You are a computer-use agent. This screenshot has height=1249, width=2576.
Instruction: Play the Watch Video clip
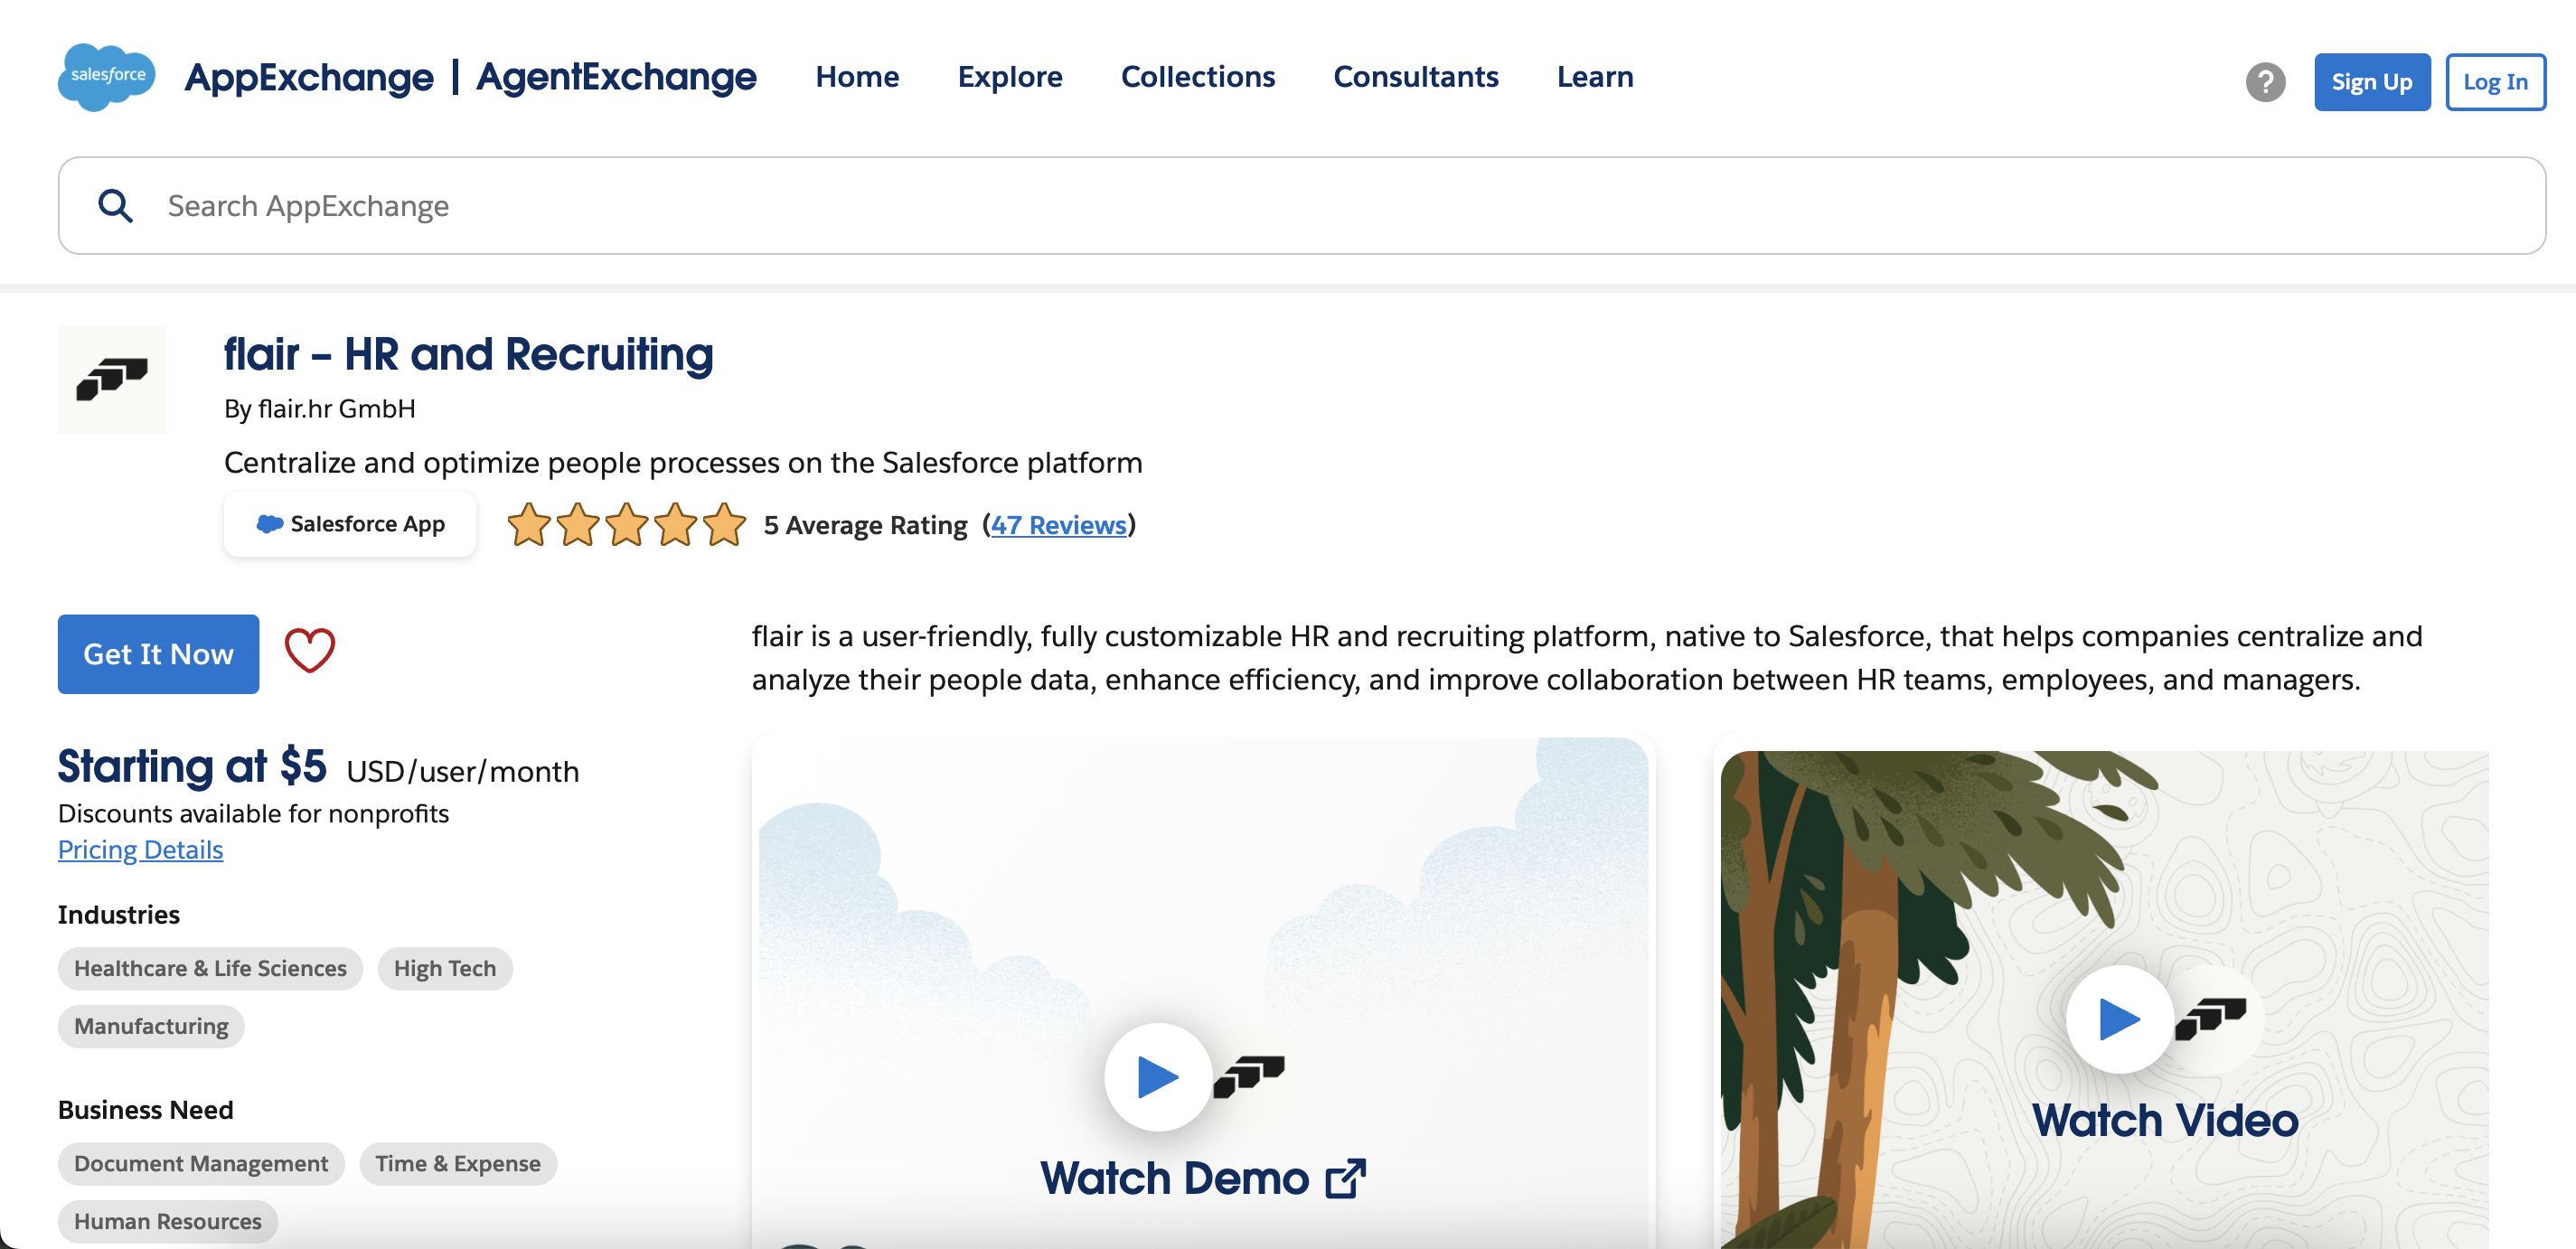pos(2119,1019)
